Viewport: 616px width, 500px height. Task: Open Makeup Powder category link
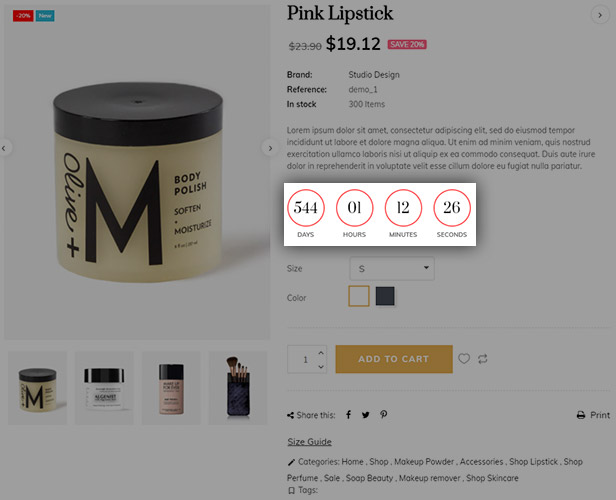pos(424,462)
